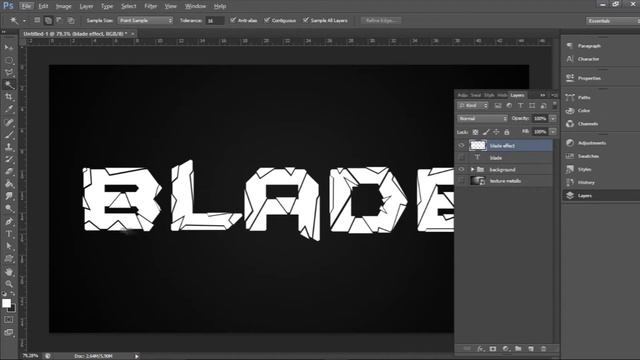Pick the Brush tool
640x360 pixels.
coord(9,134)
